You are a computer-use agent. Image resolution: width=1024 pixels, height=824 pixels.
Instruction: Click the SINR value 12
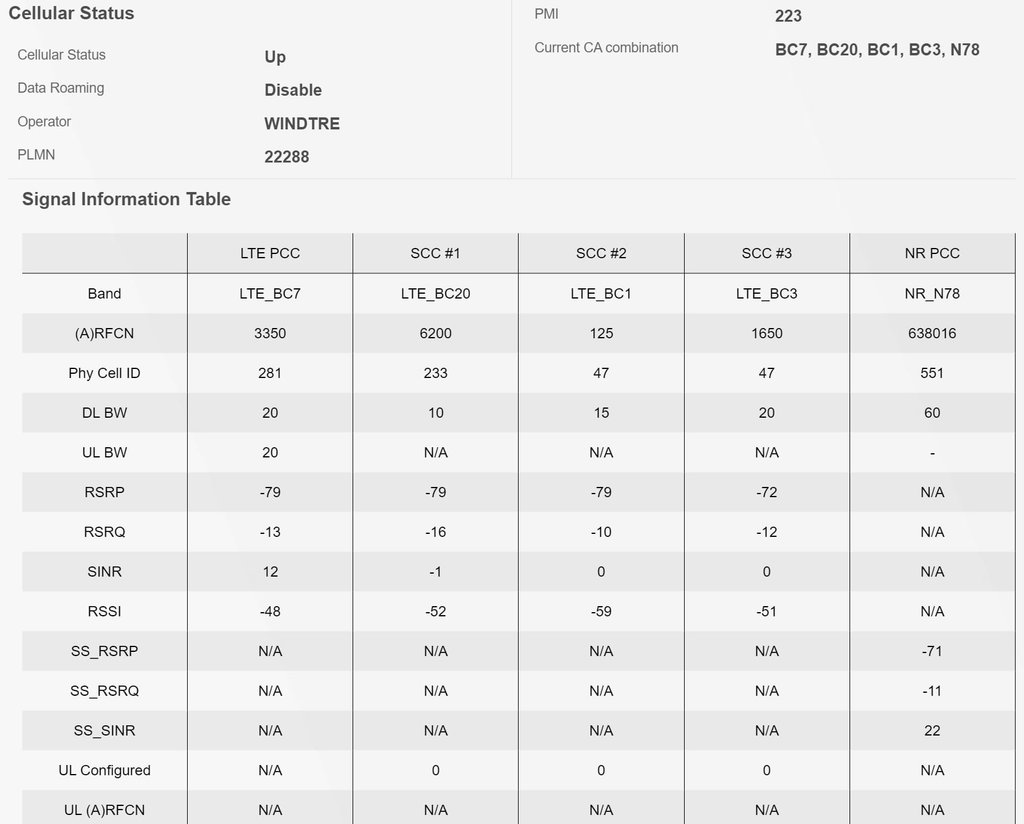[270, 572]
